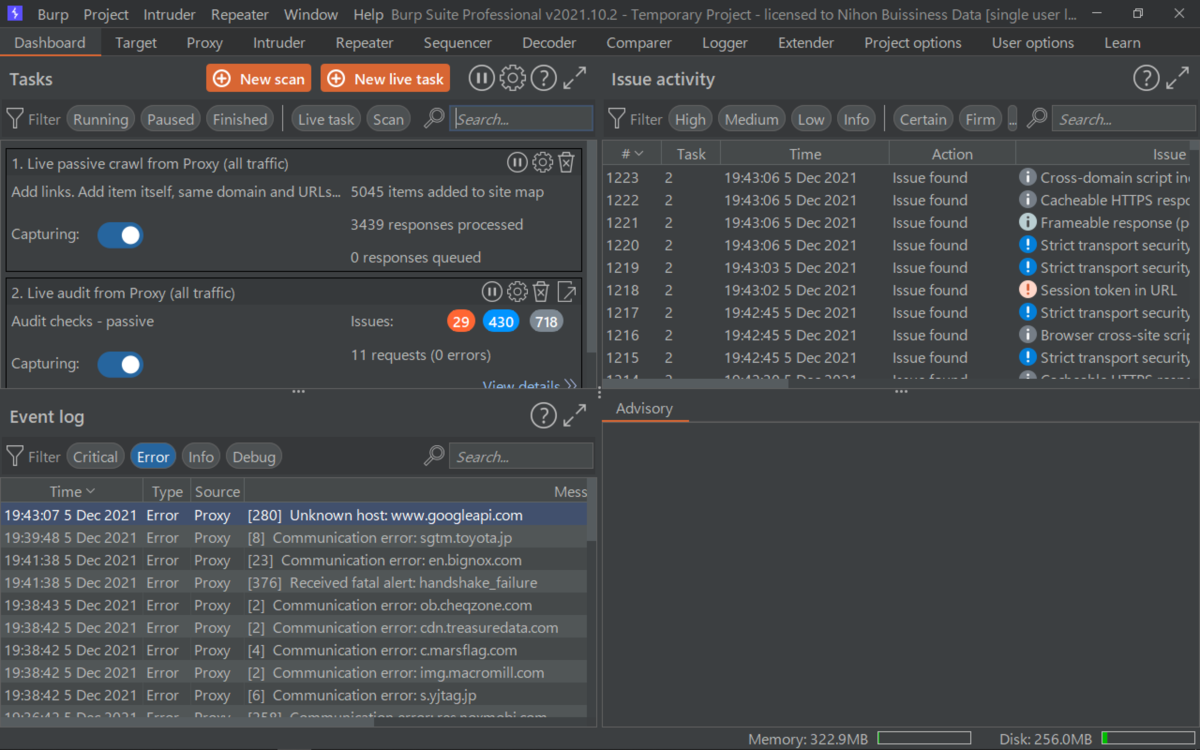Open Live audit task in new window
Screen dimensions: 1200x750
click(566, 292)
